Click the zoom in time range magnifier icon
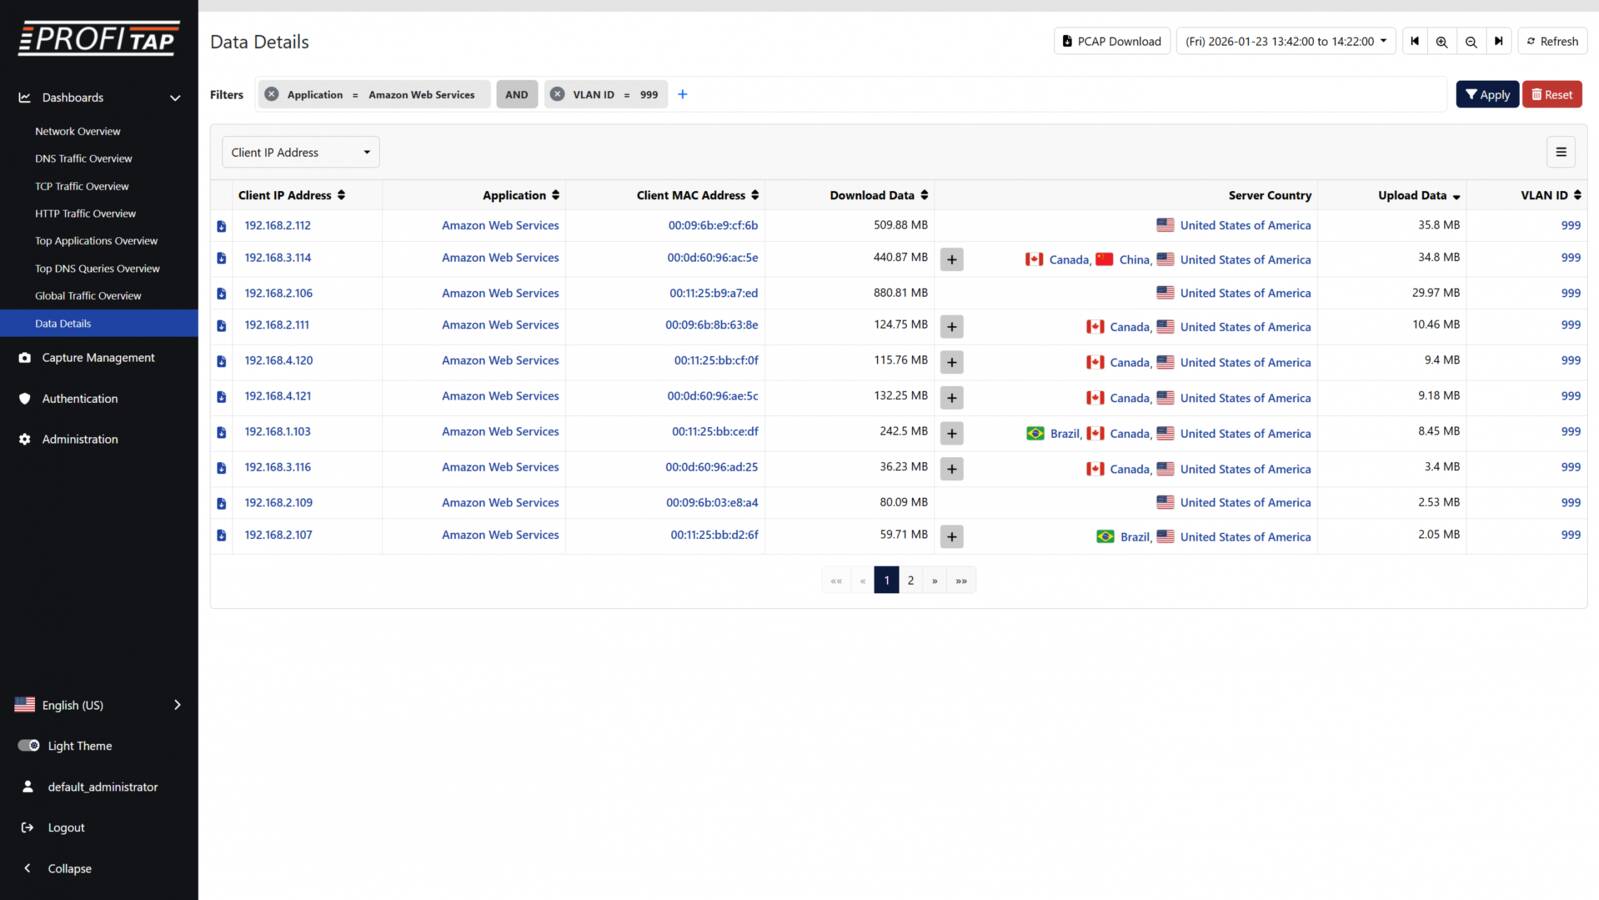 [1441, 42]
